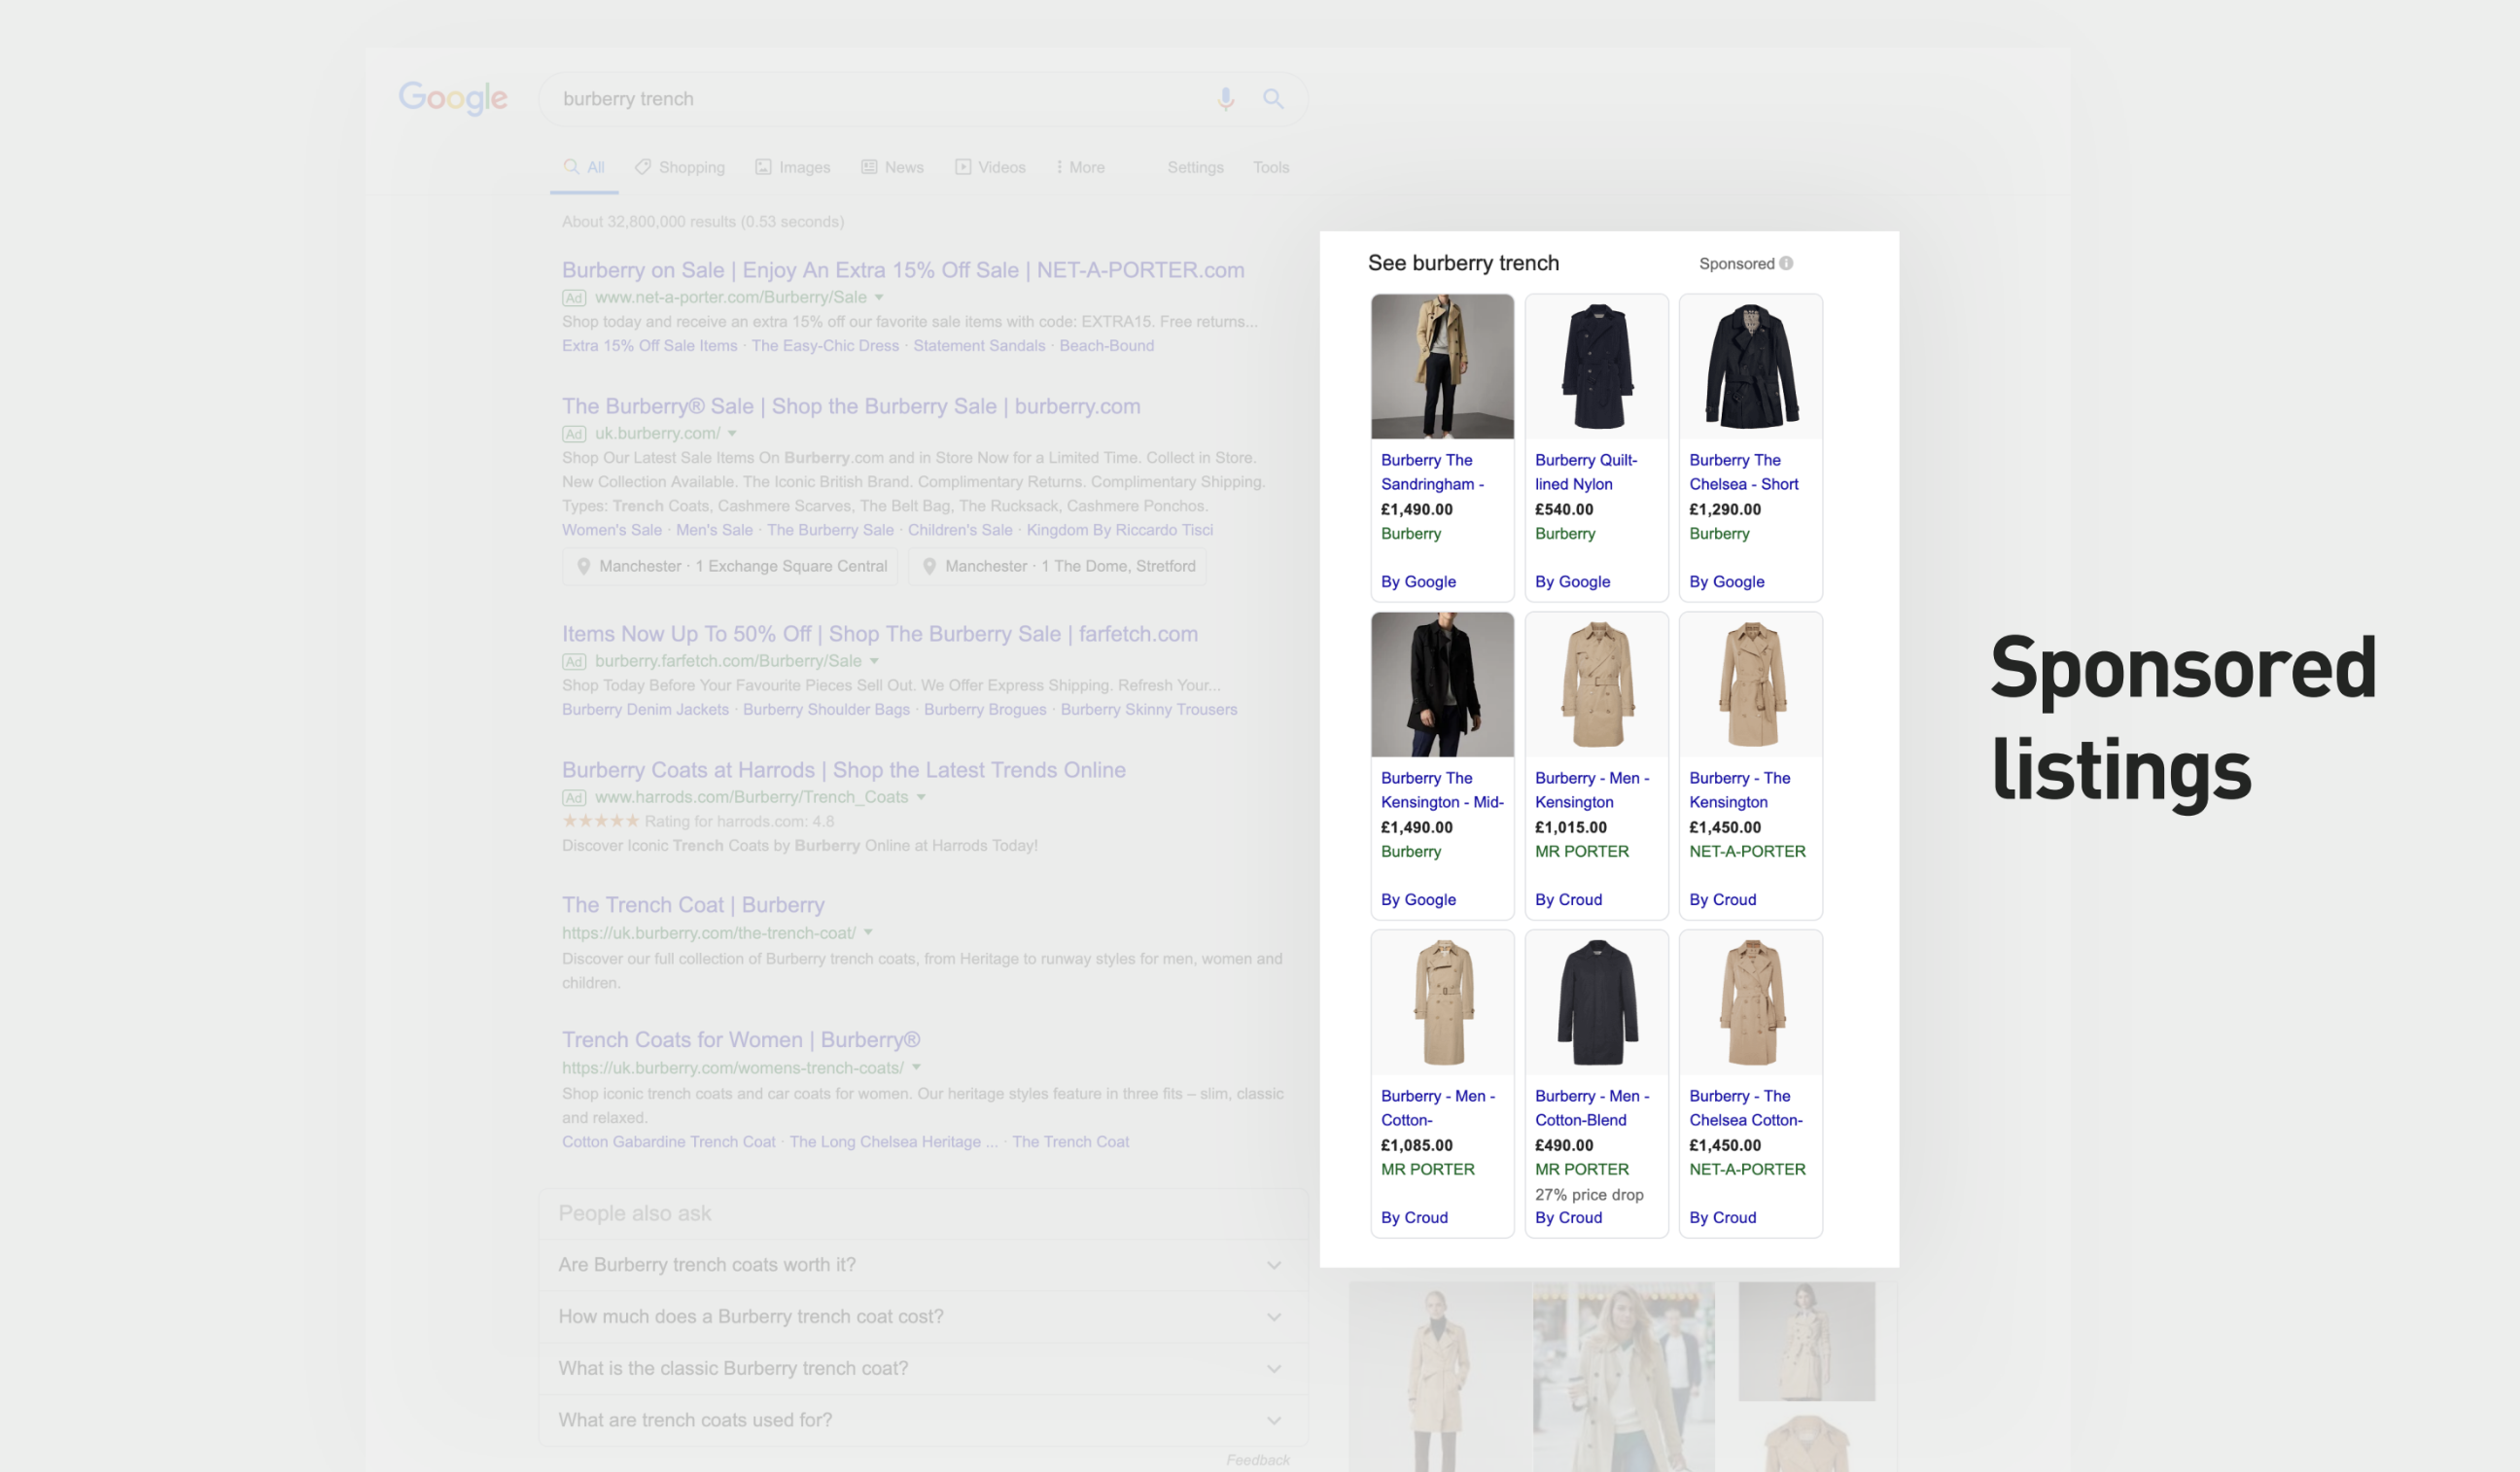Click Manchester Exchange Square location pin
The height and width of the screenshot is (1472, 2520).
click(584, 567)
